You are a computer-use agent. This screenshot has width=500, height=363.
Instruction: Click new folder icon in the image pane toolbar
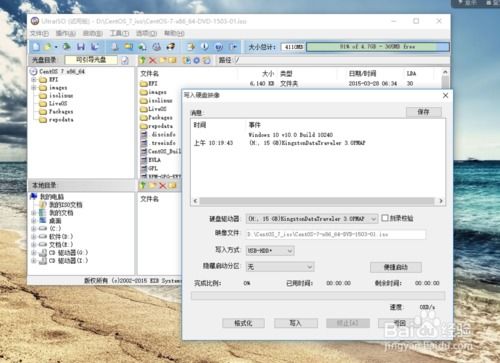click(163, 60)
